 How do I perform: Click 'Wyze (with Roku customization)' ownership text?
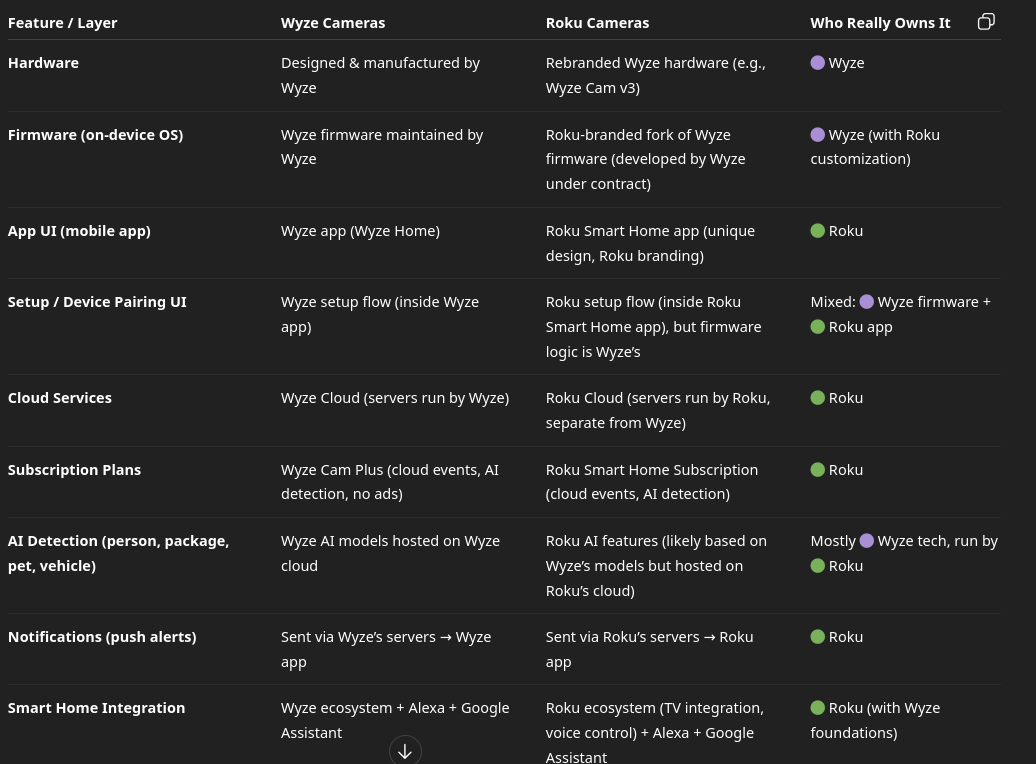[875, 147]
